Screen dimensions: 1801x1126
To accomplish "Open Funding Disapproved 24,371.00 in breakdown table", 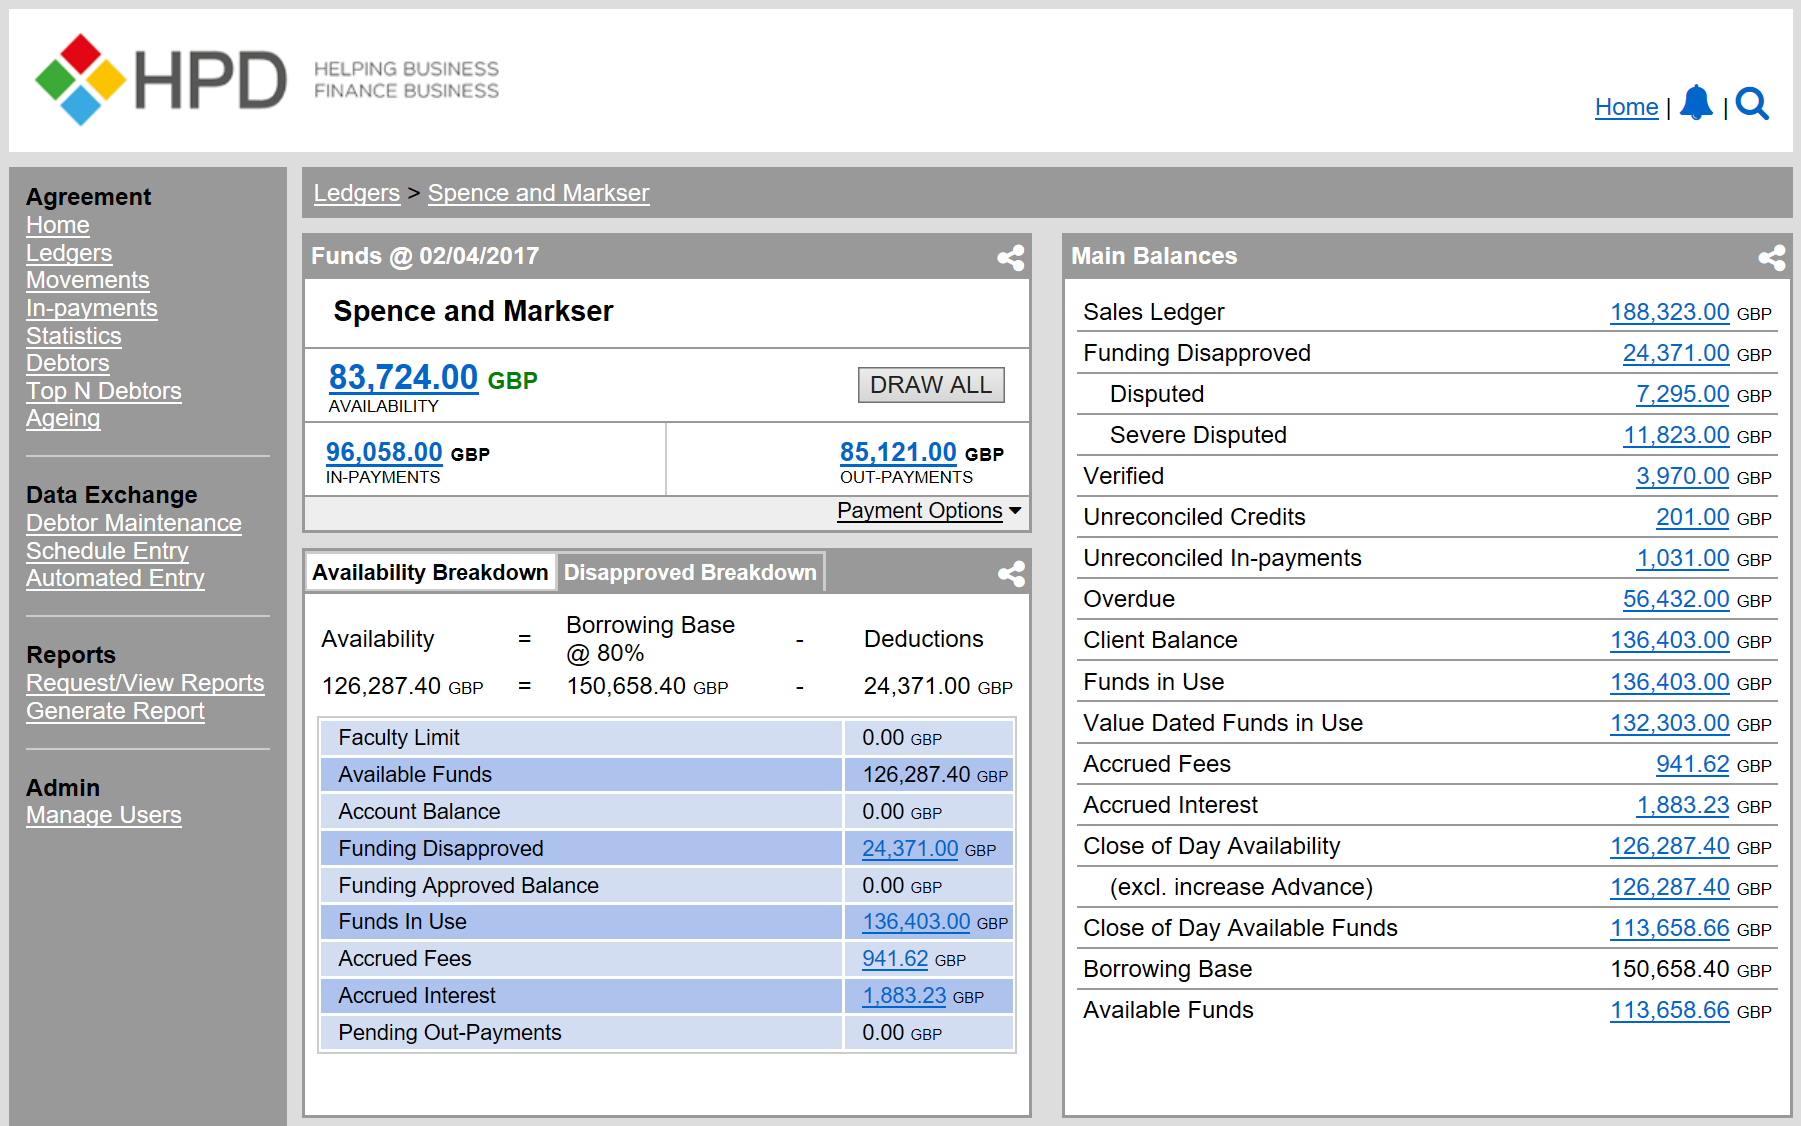I will click(x=910, y=848).
